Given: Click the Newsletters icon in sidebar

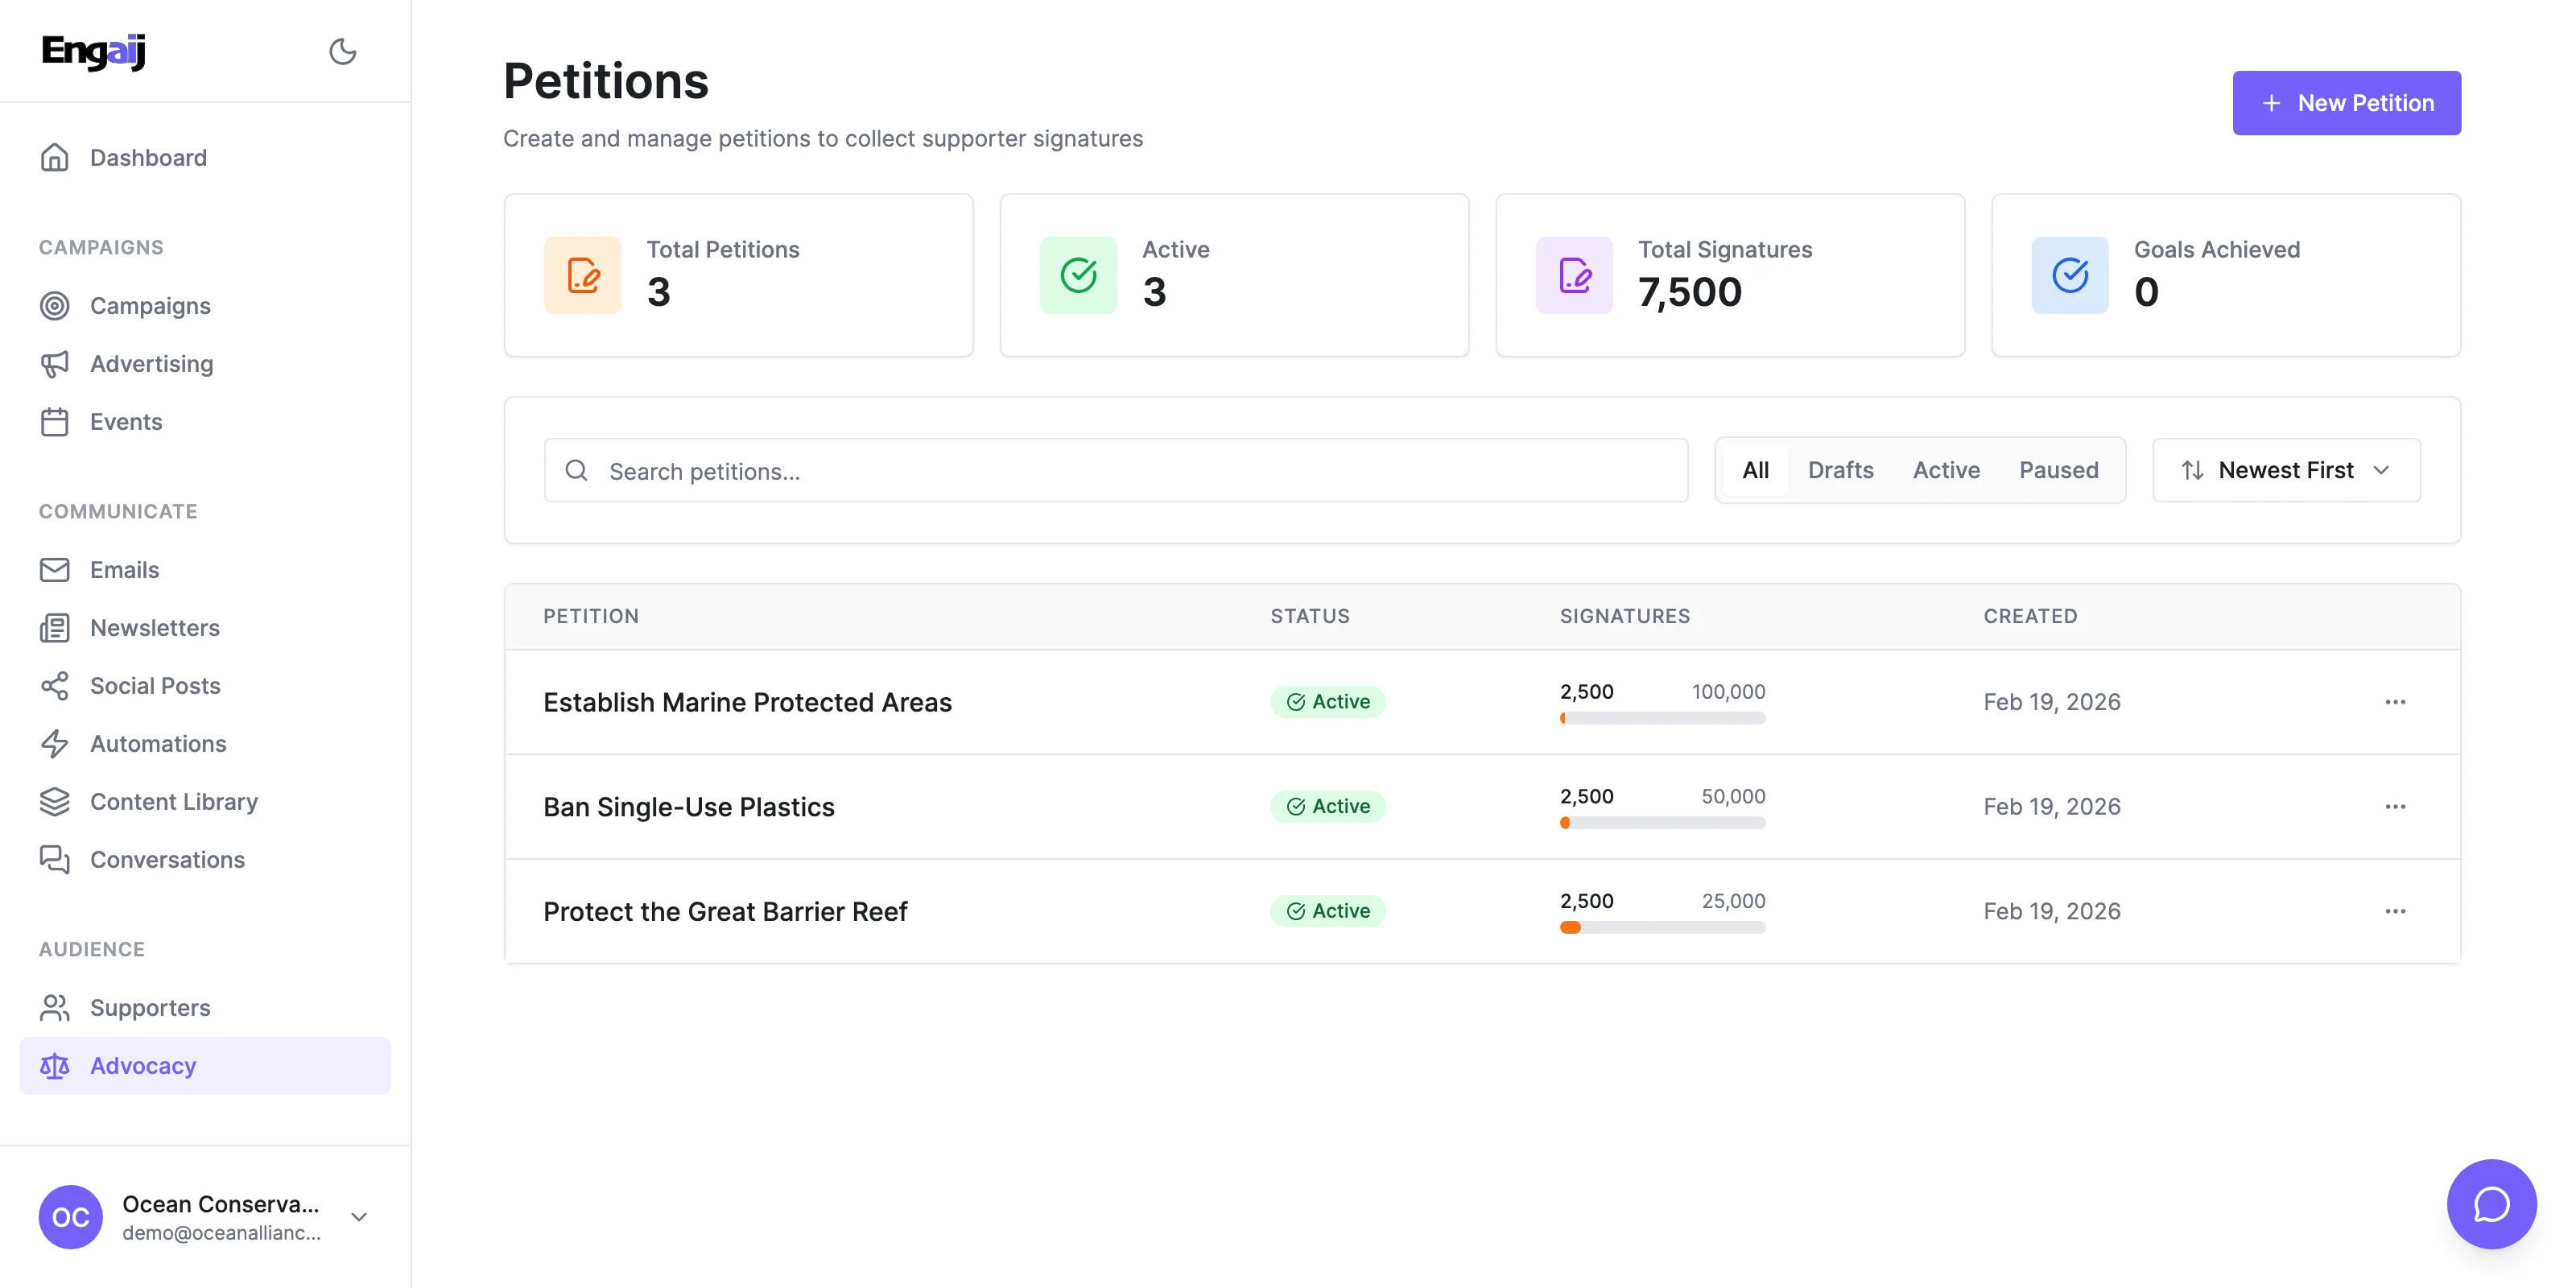Looking at the screenshot, I should tap(55, 628).
